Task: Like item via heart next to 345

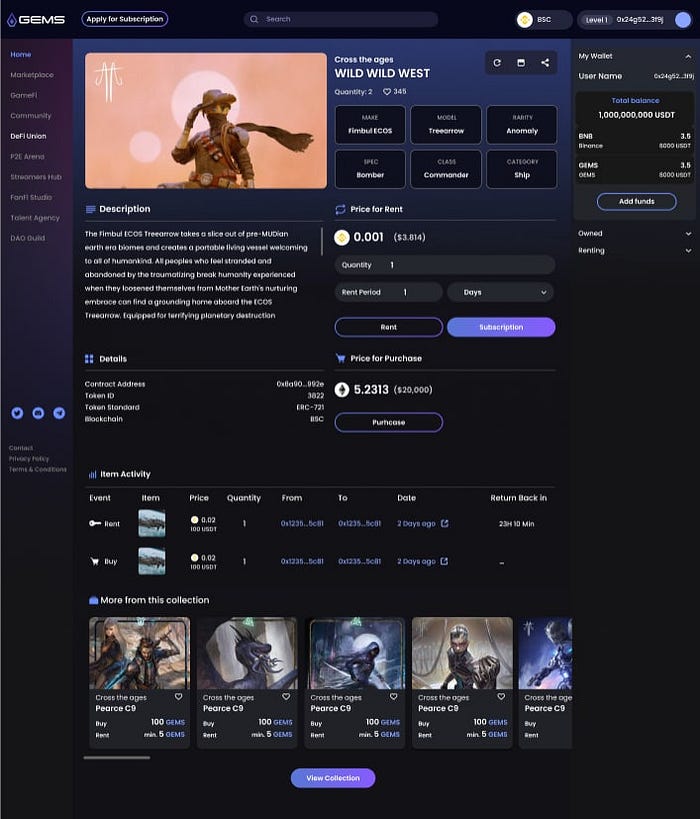Action: point(387,91)
